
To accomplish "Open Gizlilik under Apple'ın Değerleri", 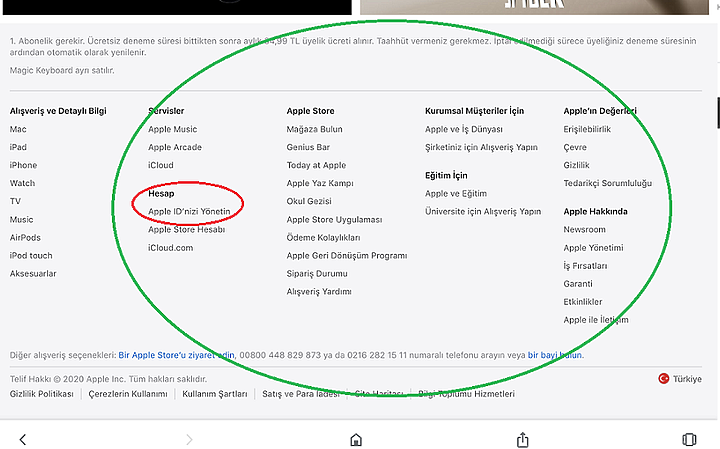I will coord(576,165).
